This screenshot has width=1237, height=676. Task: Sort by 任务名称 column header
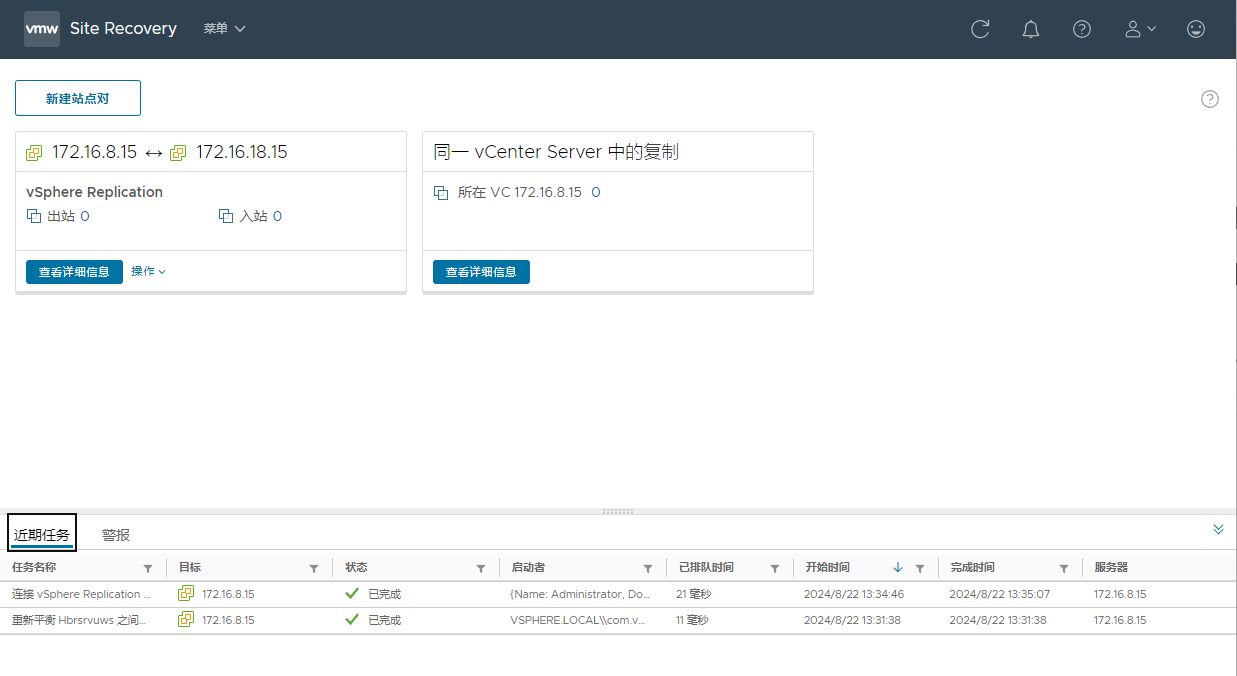tap(34, 567)
